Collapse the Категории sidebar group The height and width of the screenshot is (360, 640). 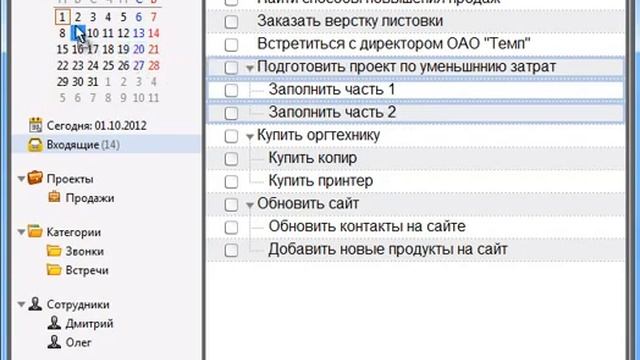tap(22, 232)
